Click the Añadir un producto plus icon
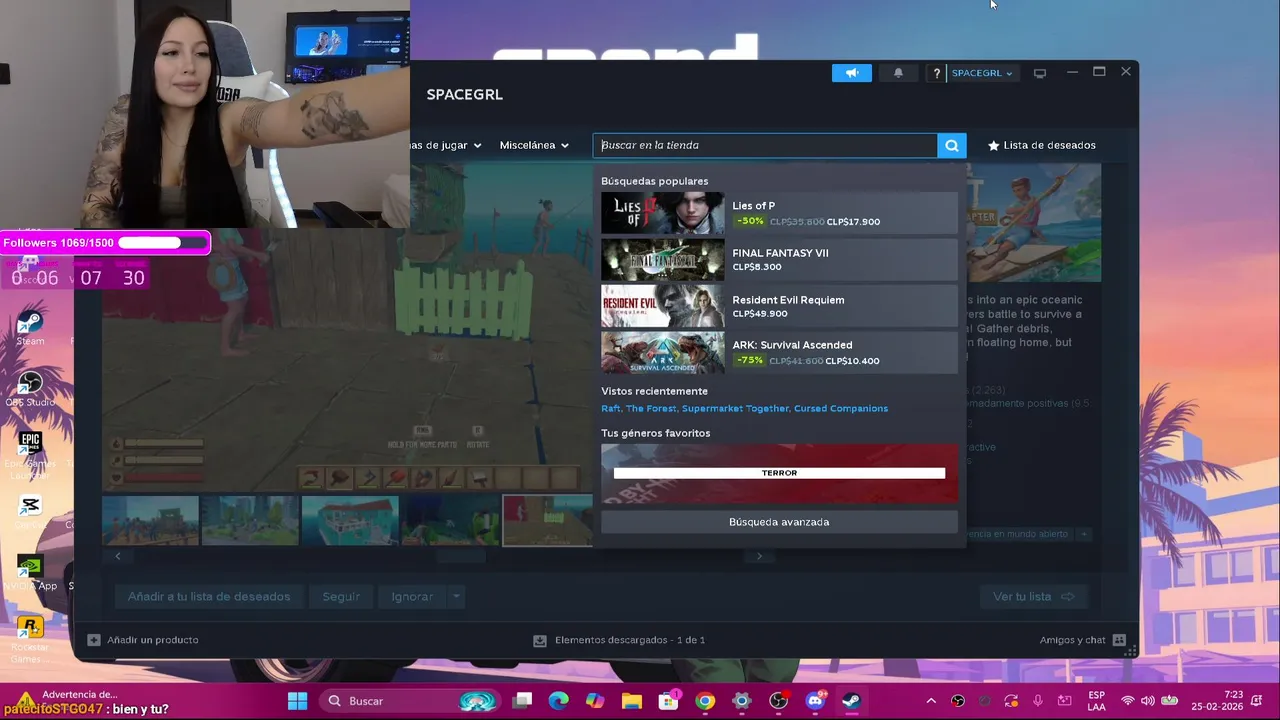This screenshot has width=1280, height=720. click(x=94, y=640)
